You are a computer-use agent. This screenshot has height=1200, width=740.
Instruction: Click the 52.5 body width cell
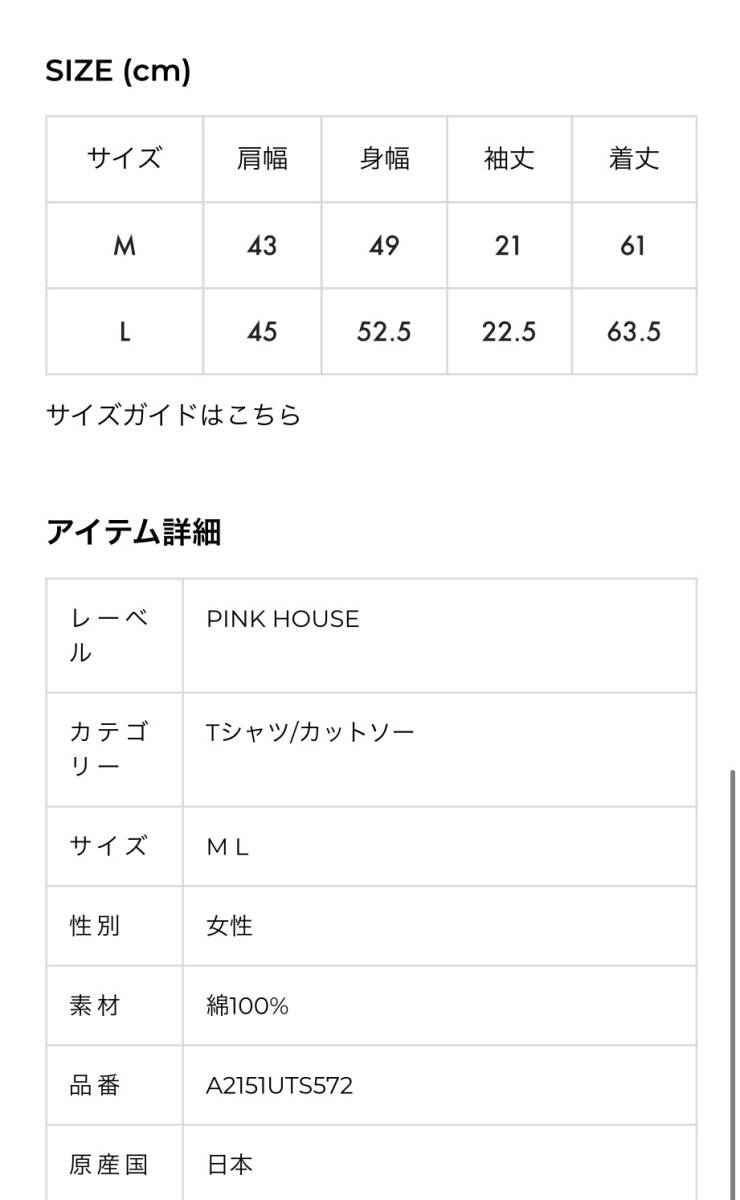(x=384, y=332)
